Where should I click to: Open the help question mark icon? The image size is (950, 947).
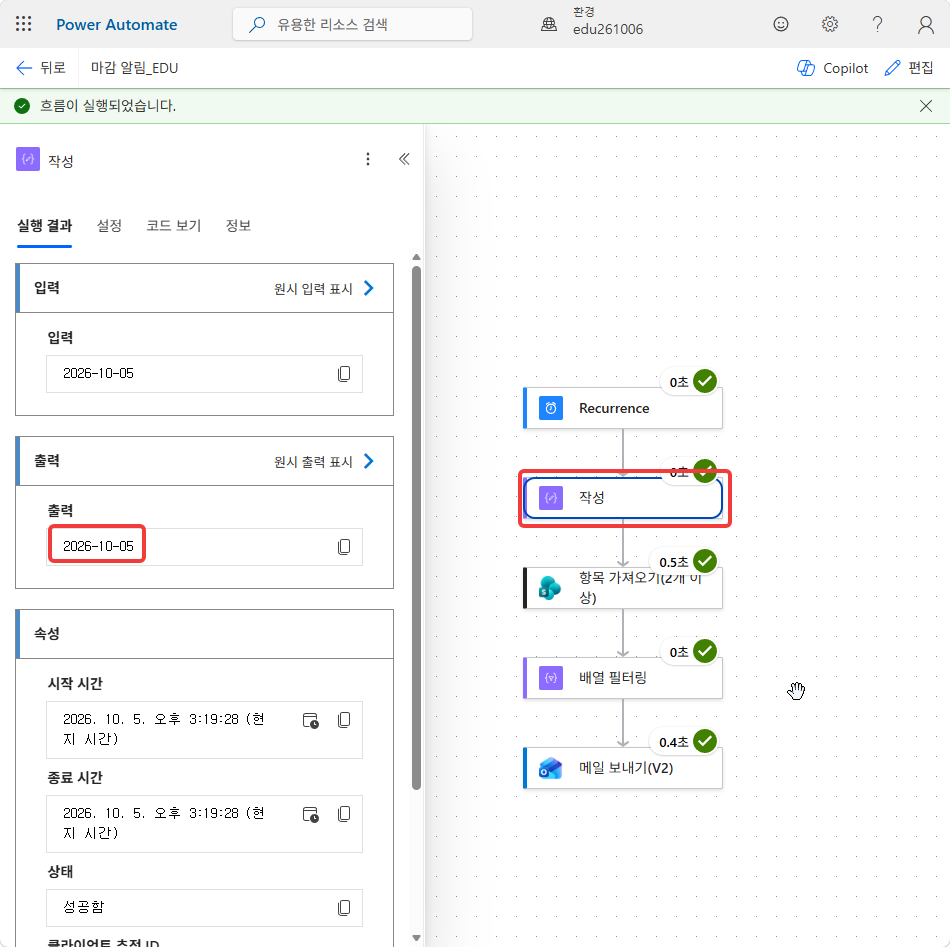(x=877, y=24)
